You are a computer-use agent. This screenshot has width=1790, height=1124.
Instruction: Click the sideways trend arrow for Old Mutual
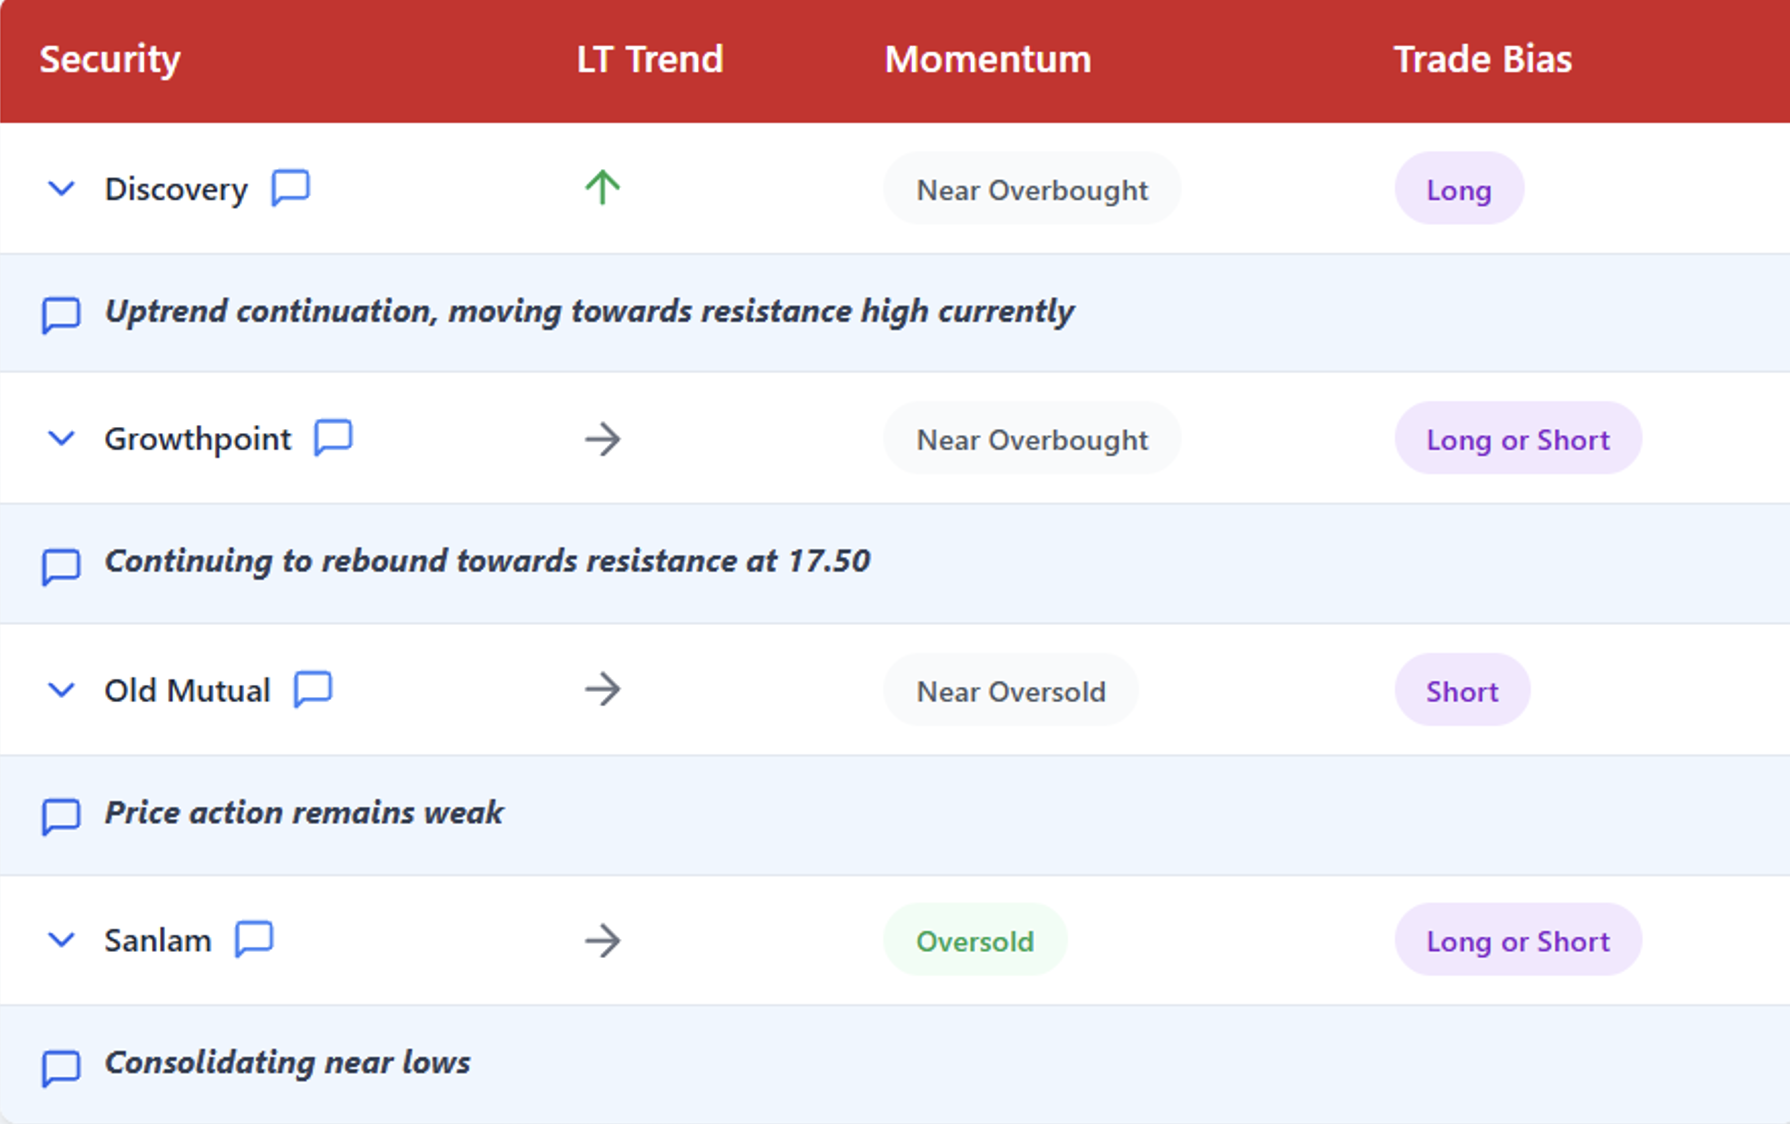[x=602, y=689]
